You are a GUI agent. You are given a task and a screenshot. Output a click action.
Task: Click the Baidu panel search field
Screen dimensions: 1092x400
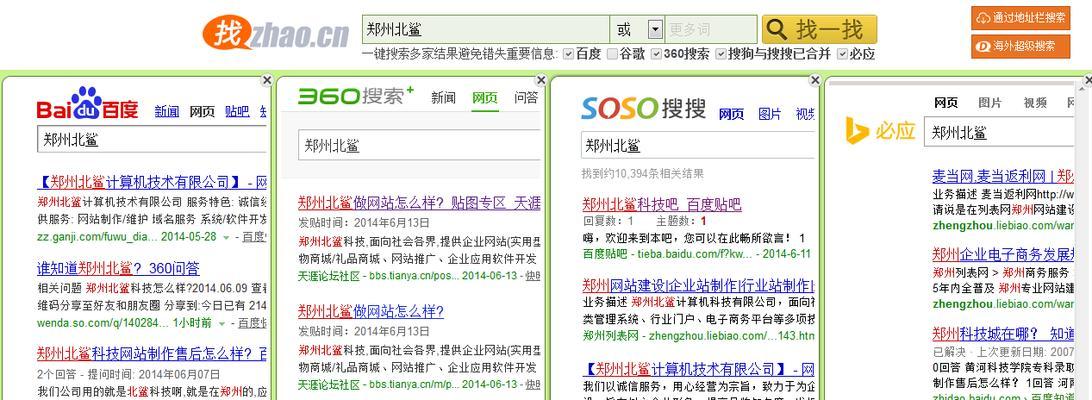pos(152,139)
